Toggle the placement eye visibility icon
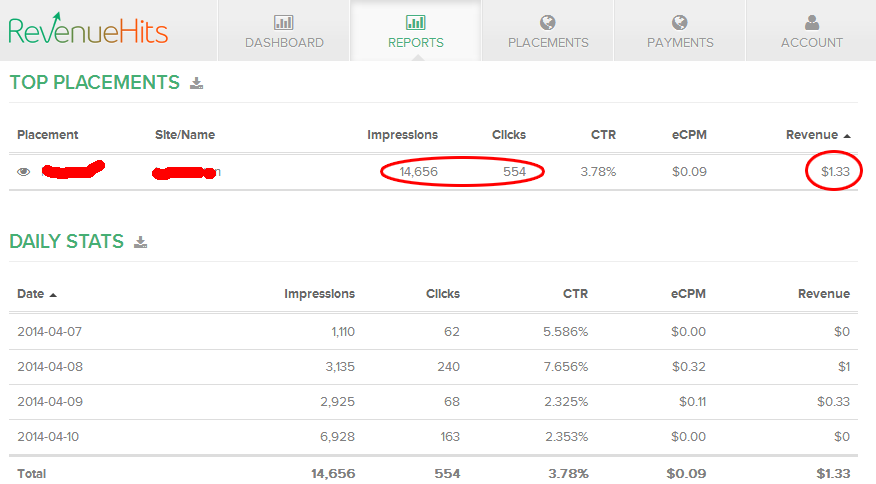The image size is (876, 484). point(24,172)
